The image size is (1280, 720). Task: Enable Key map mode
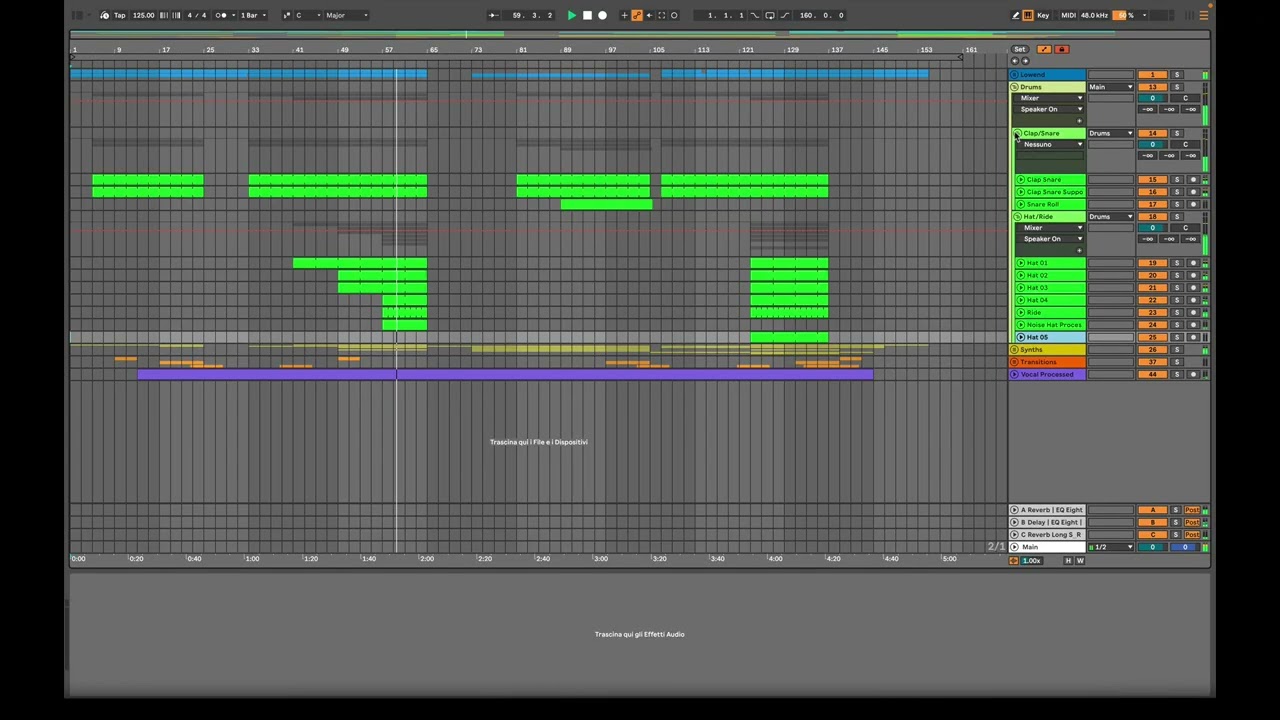click(x=1043, y=15)
